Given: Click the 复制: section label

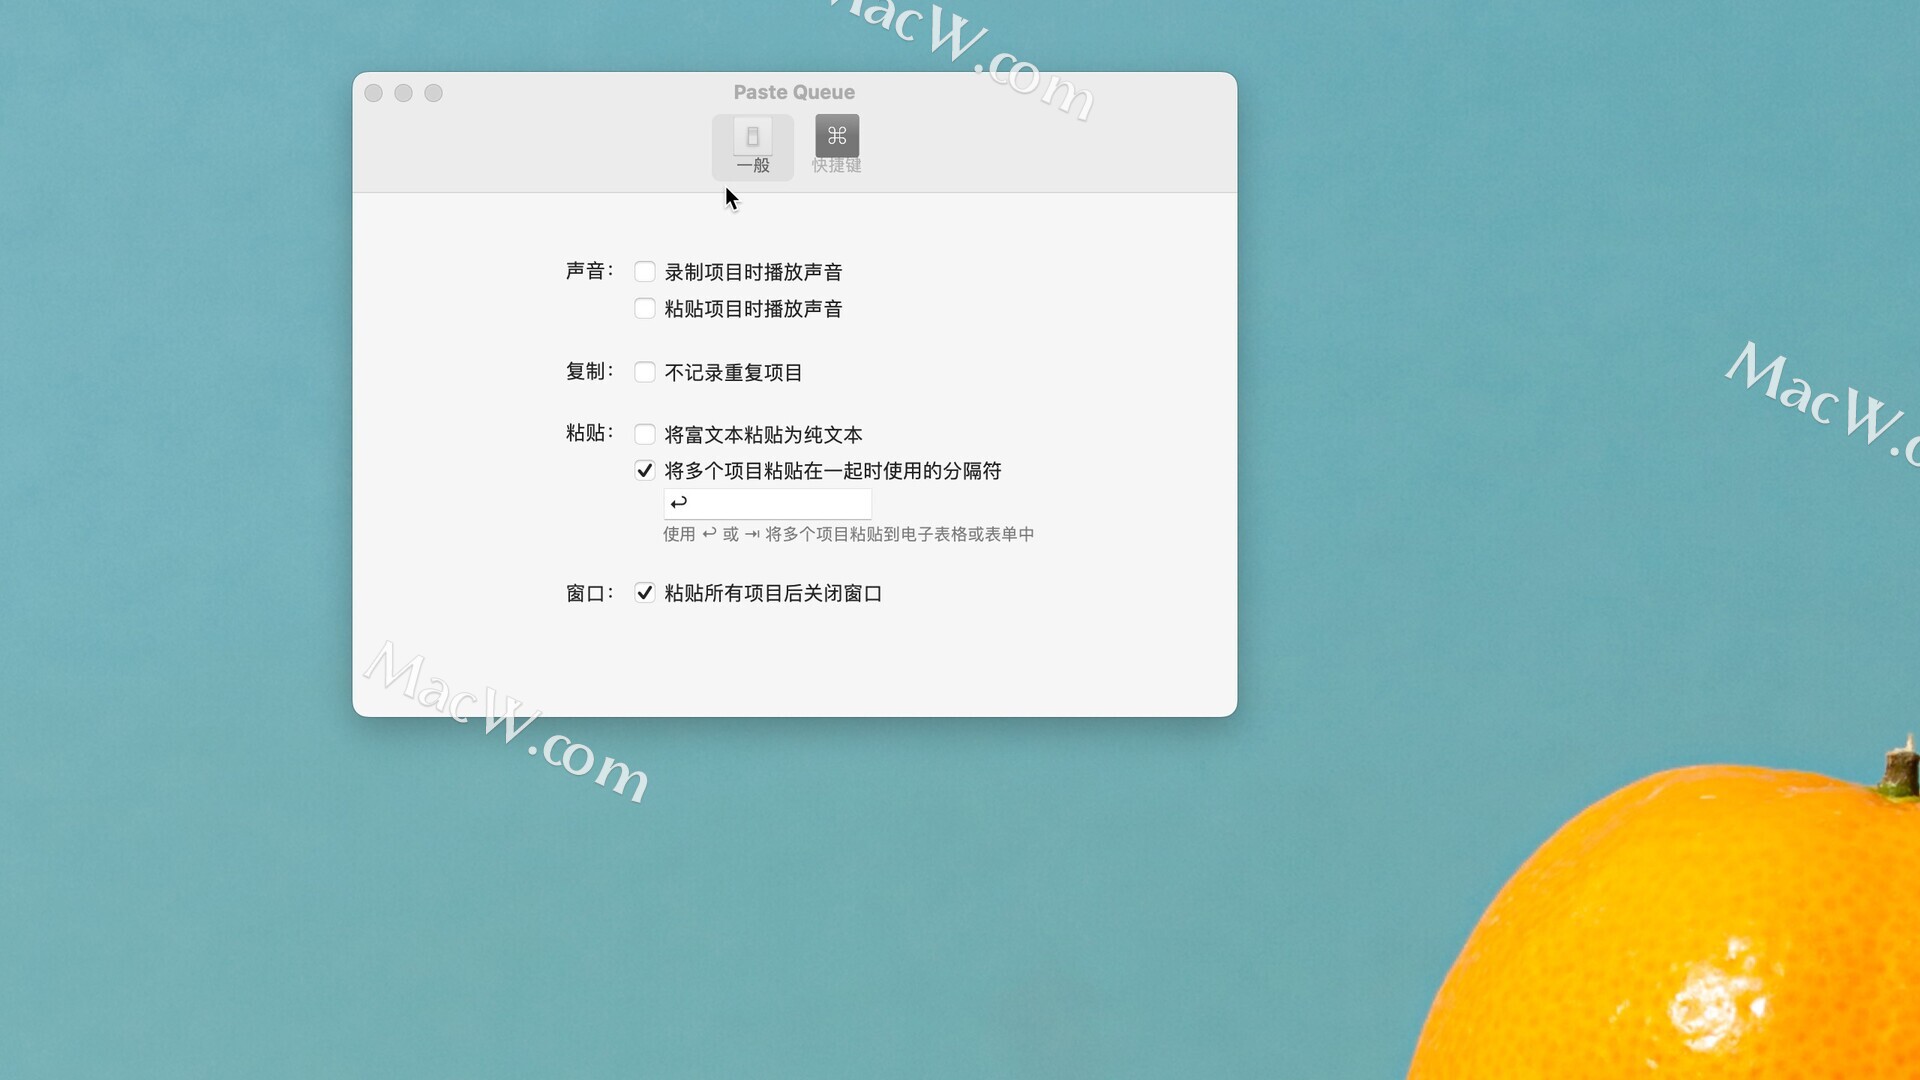Looking at the screenshot, I should click(590, 372).
